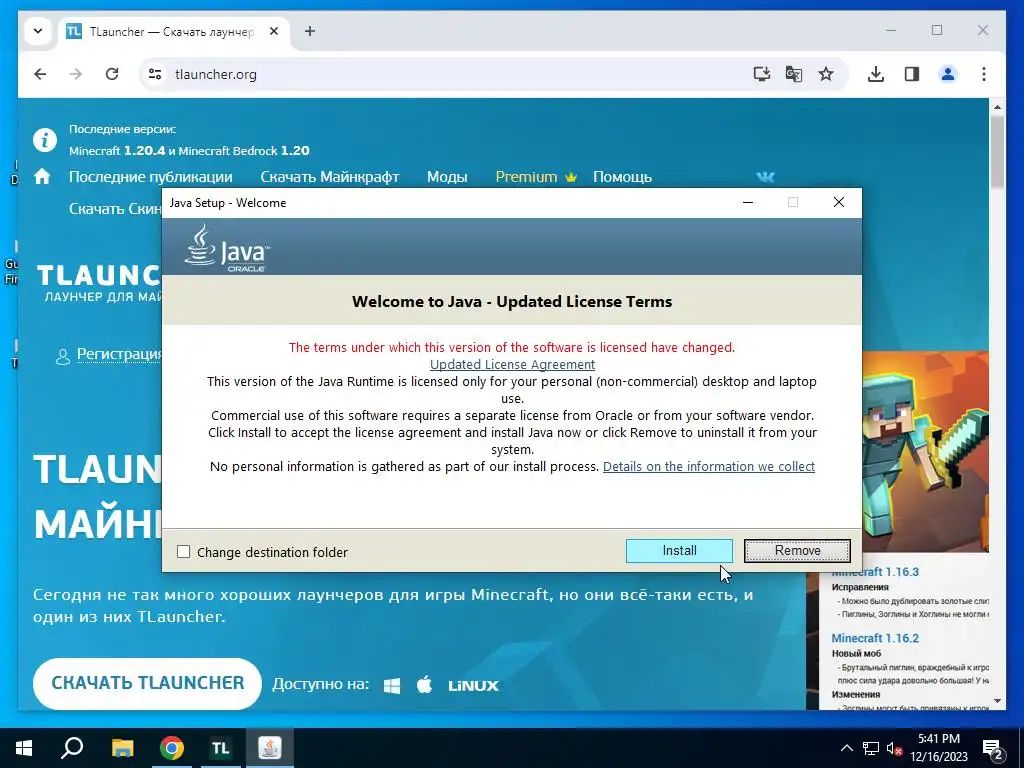Click the Install button in Java Setup
Image resolution: width=1024 pixels, height=768 pixels.
tap(679, 551)
